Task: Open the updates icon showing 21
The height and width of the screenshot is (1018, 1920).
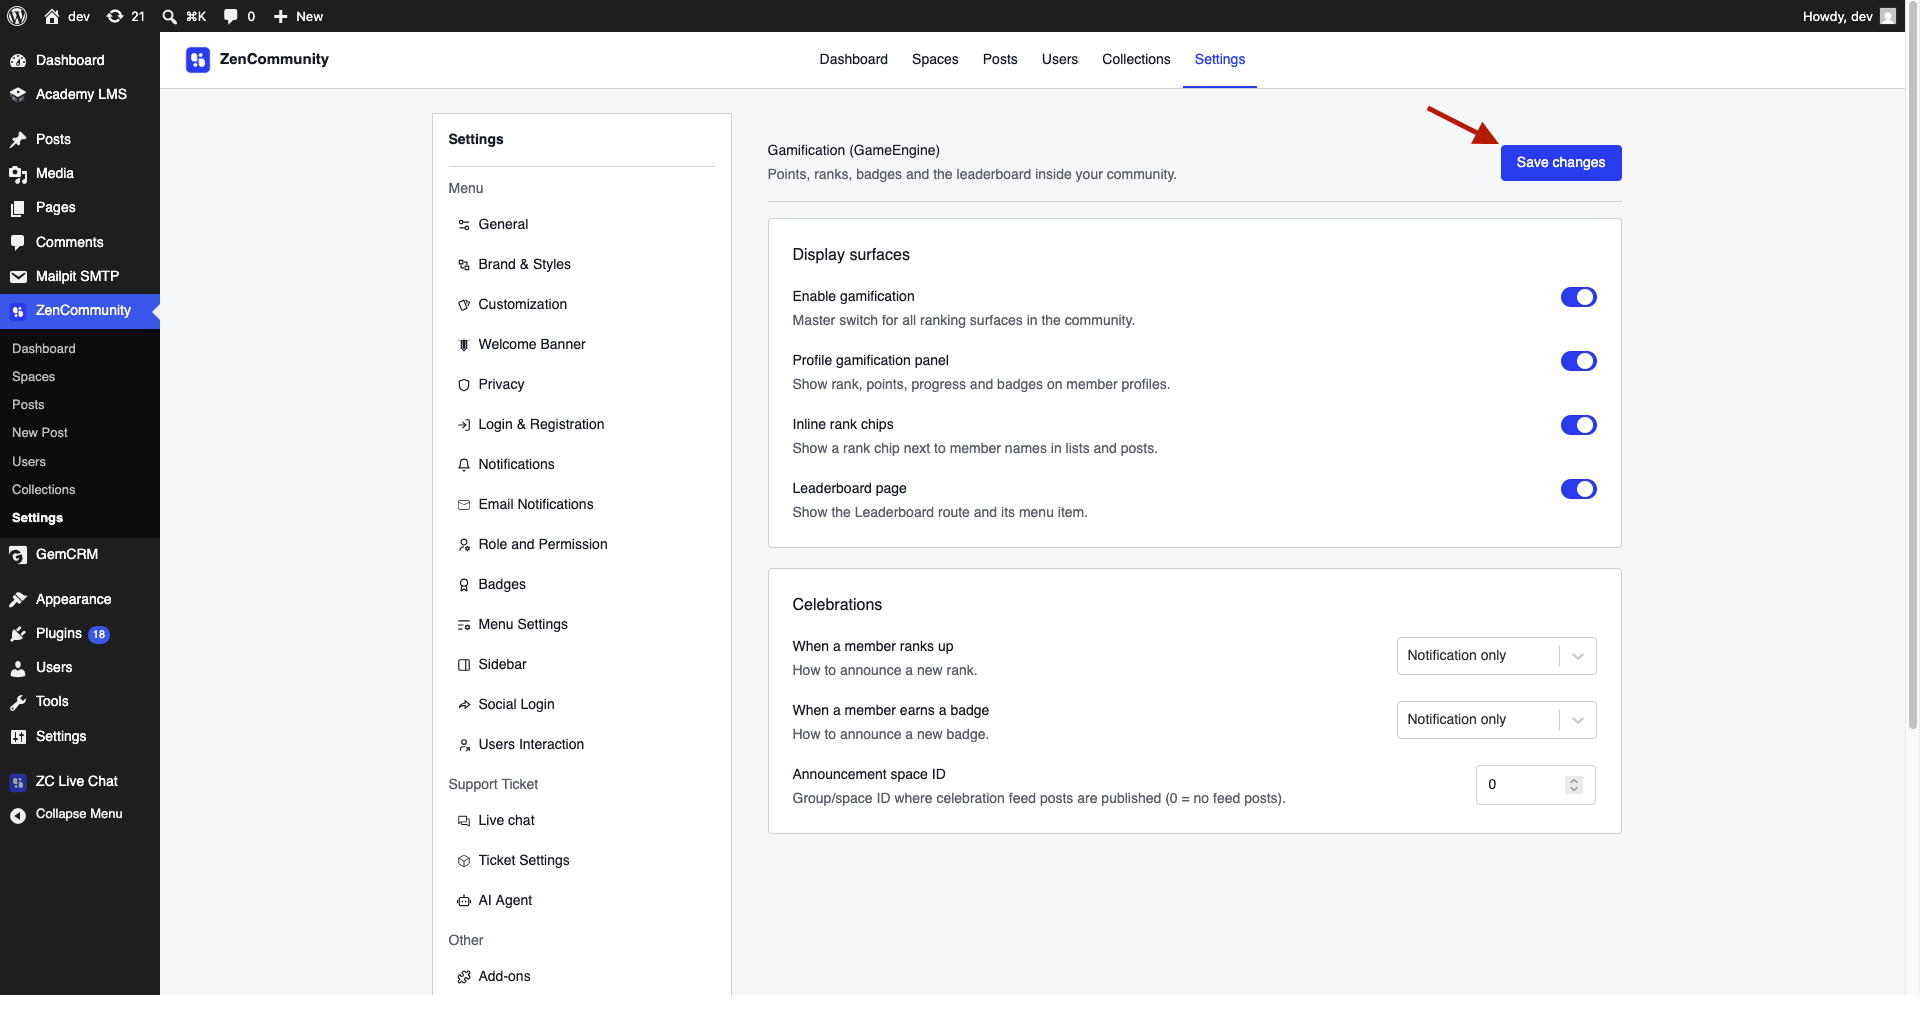Action: pyautogui.click(x=115, y=16)
